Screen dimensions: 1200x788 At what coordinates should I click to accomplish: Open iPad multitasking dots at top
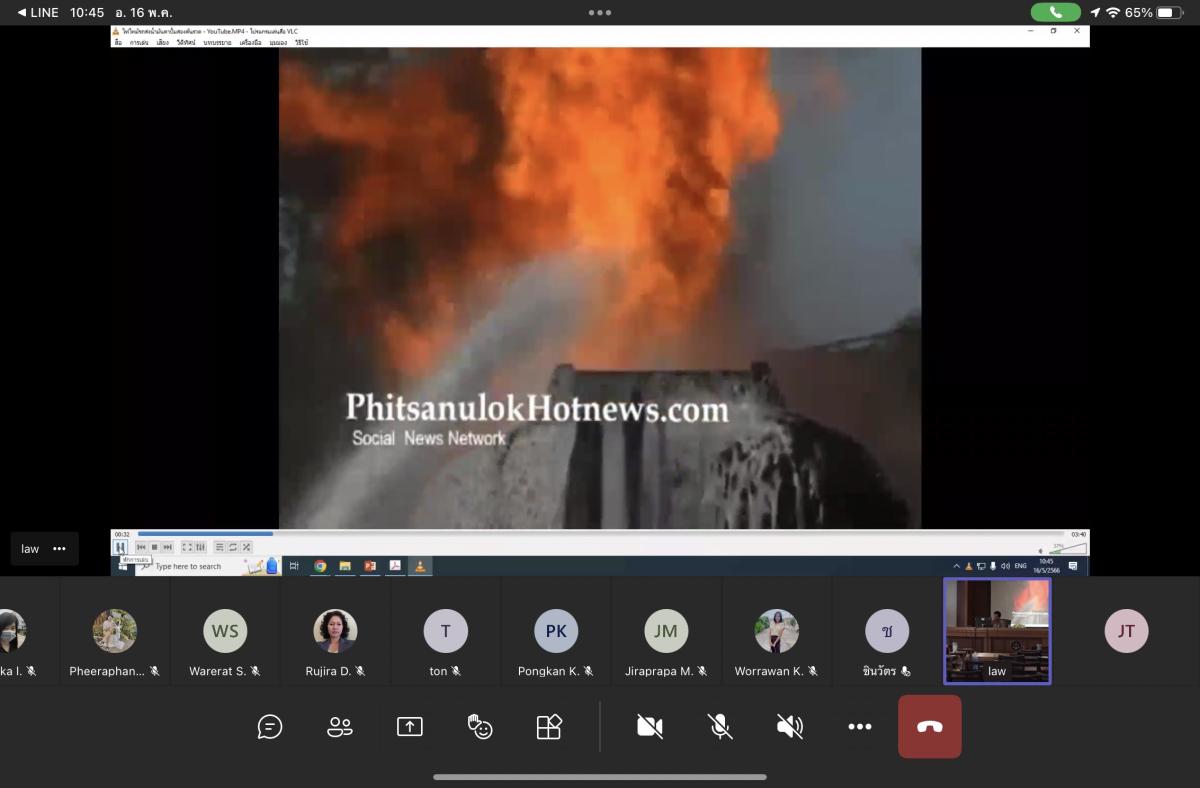click(600, 13)
